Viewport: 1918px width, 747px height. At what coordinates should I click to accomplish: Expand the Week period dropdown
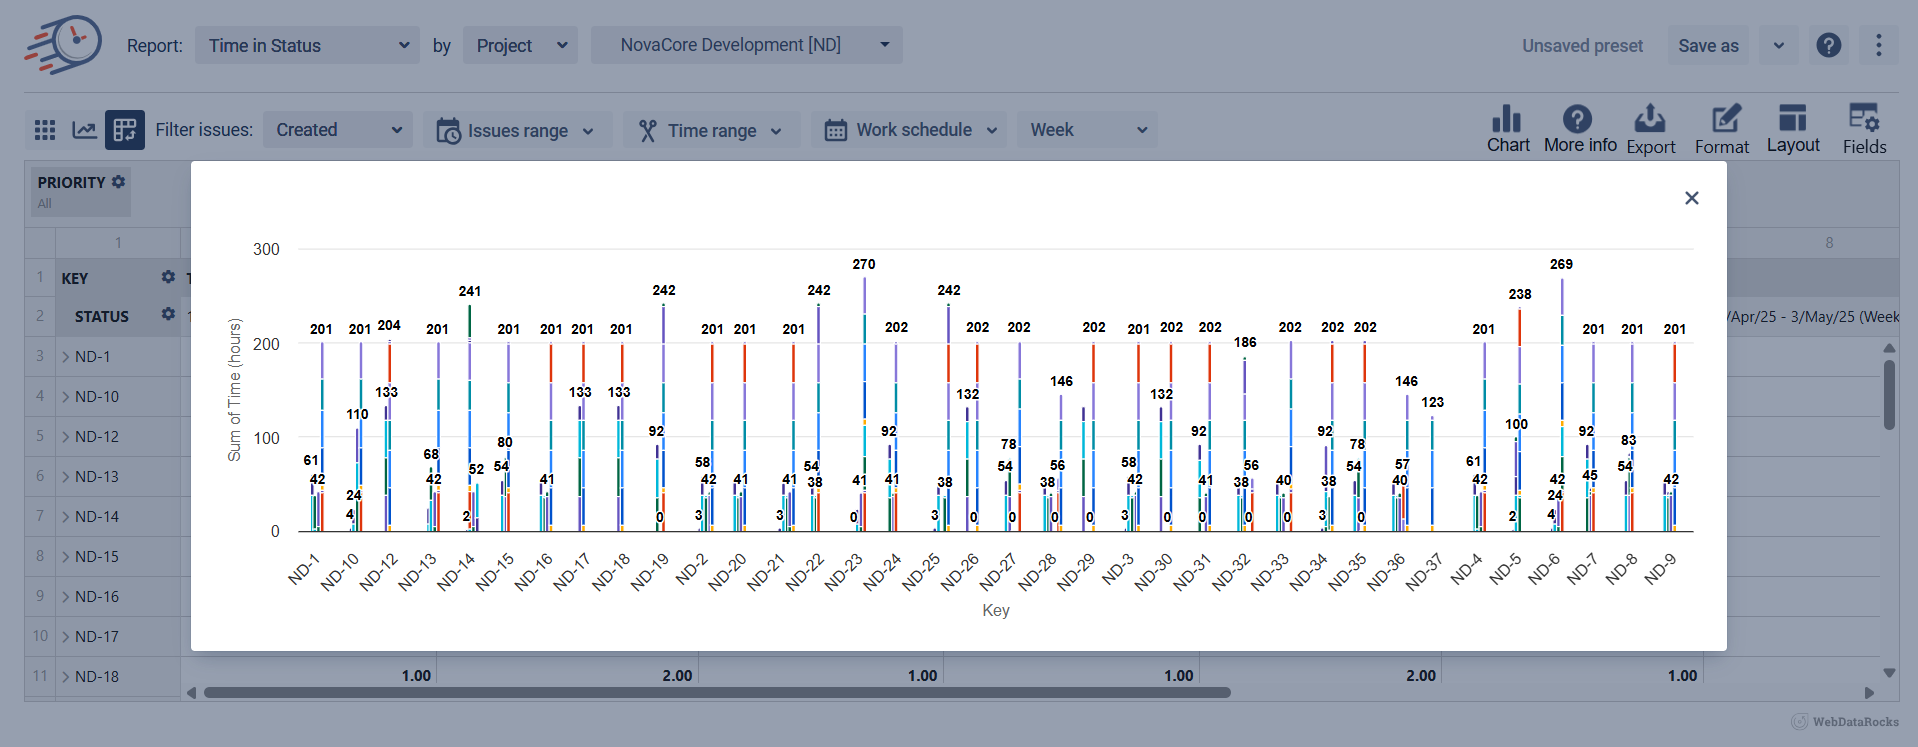click(1087, 130)
